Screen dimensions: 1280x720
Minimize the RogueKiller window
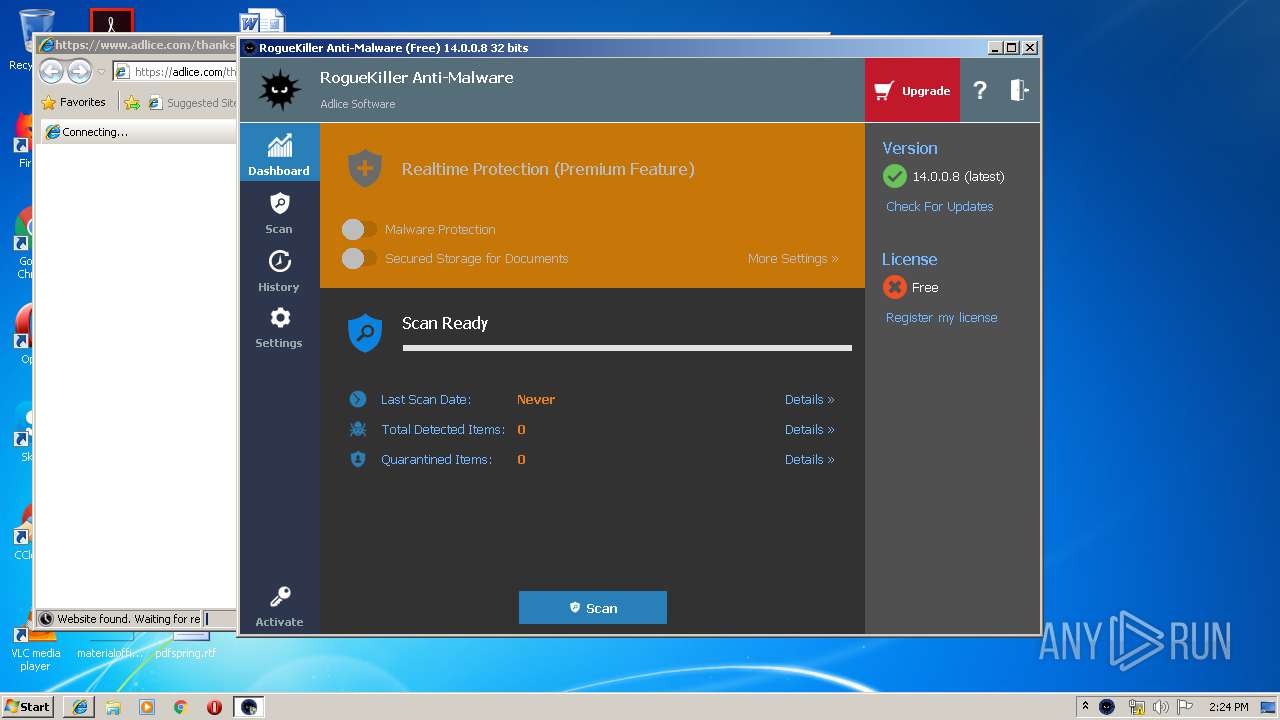[995, 47]
